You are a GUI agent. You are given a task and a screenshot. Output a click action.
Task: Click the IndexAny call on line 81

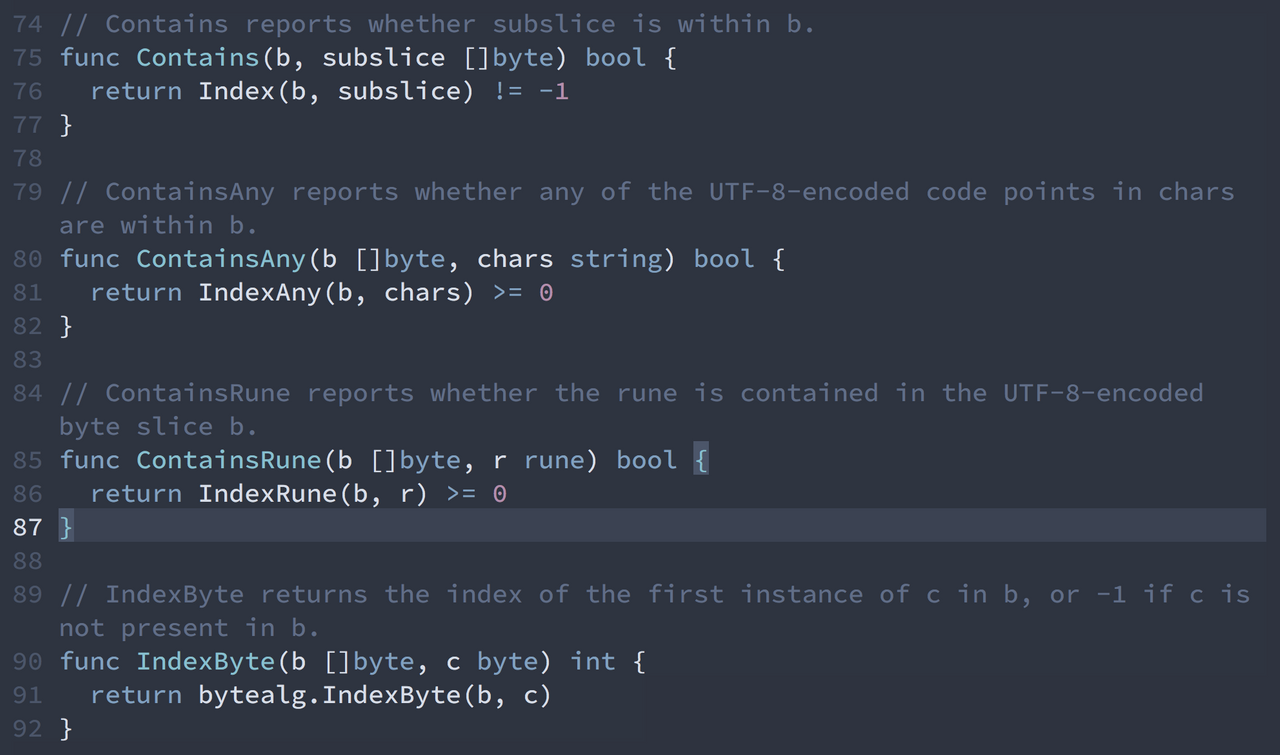[260, 293]
